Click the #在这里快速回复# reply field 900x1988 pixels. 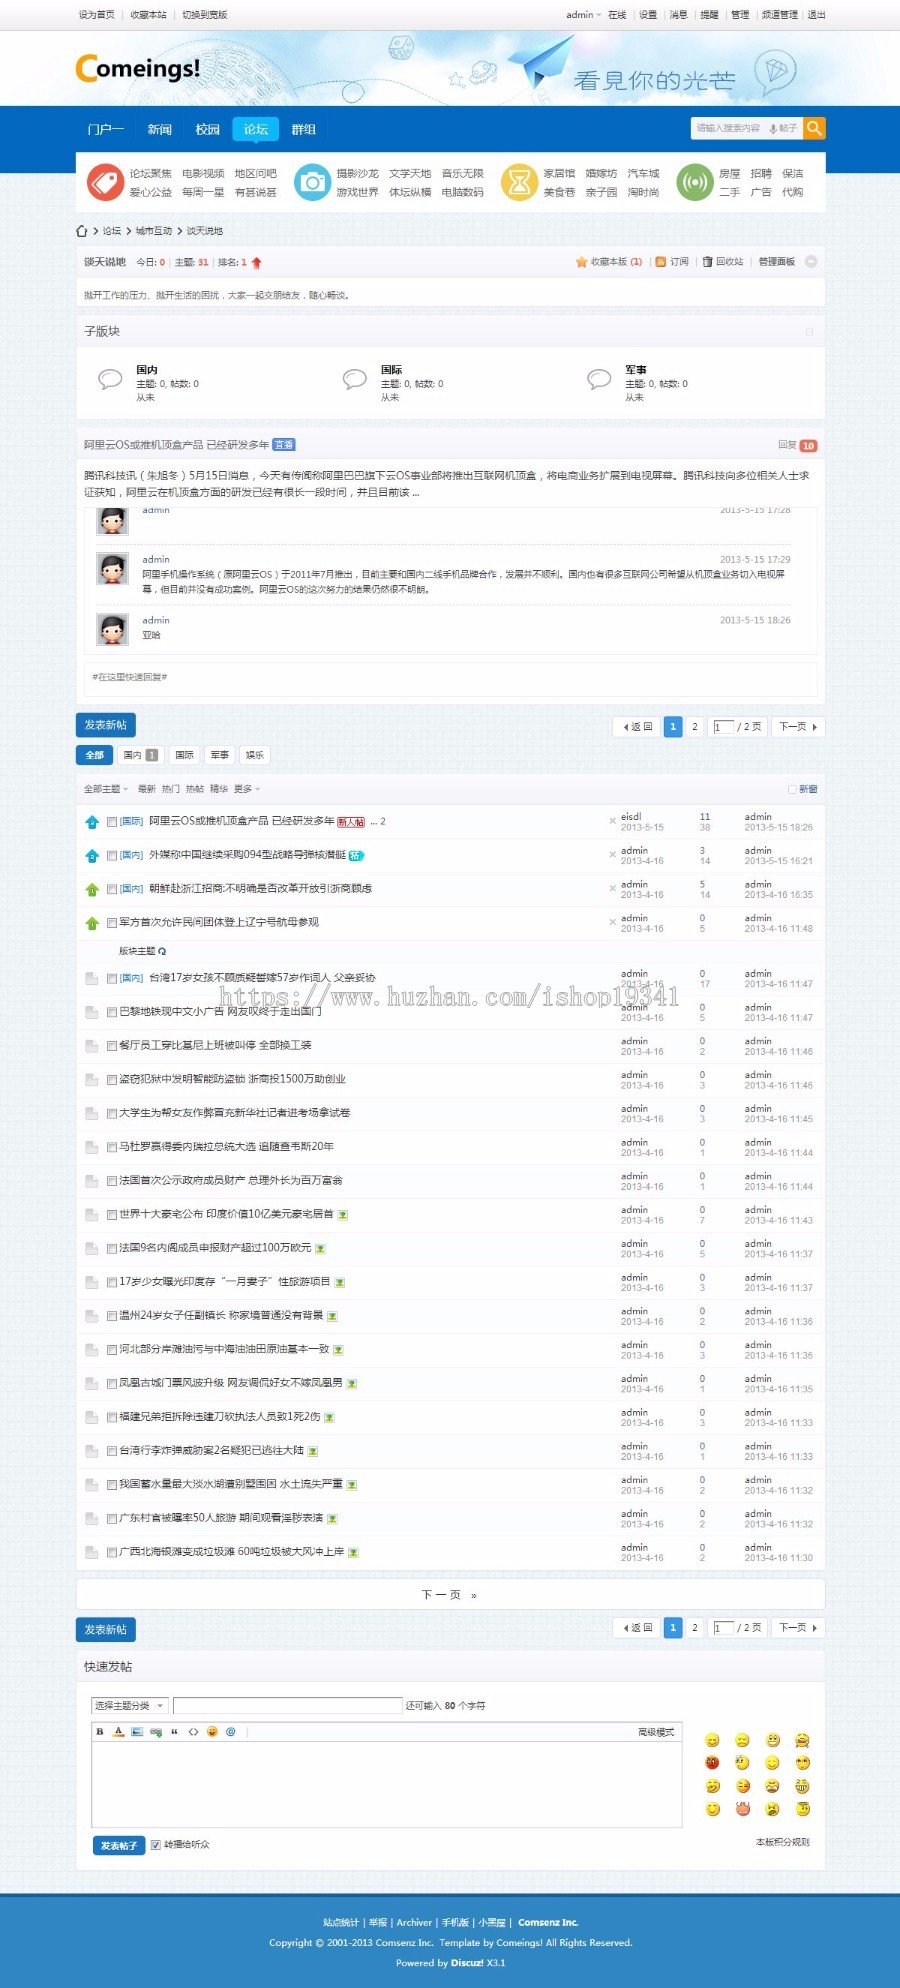pyautogui.click(x=451, y=677)
